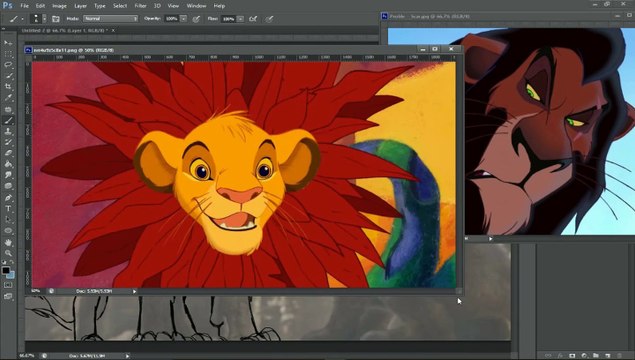Select the Lasso tool
The image size is (635, 360).
(8, 64)
